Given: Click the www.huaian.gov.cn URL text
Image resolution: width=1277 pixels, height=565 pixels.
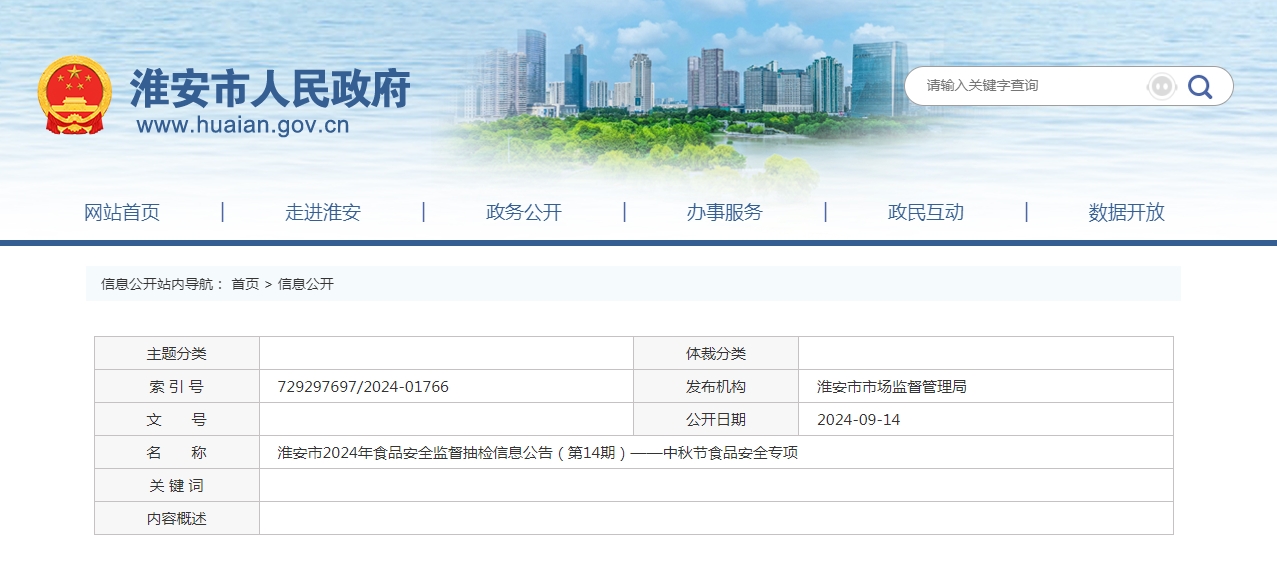Looking at the screenshot, I should click(243, 125).
